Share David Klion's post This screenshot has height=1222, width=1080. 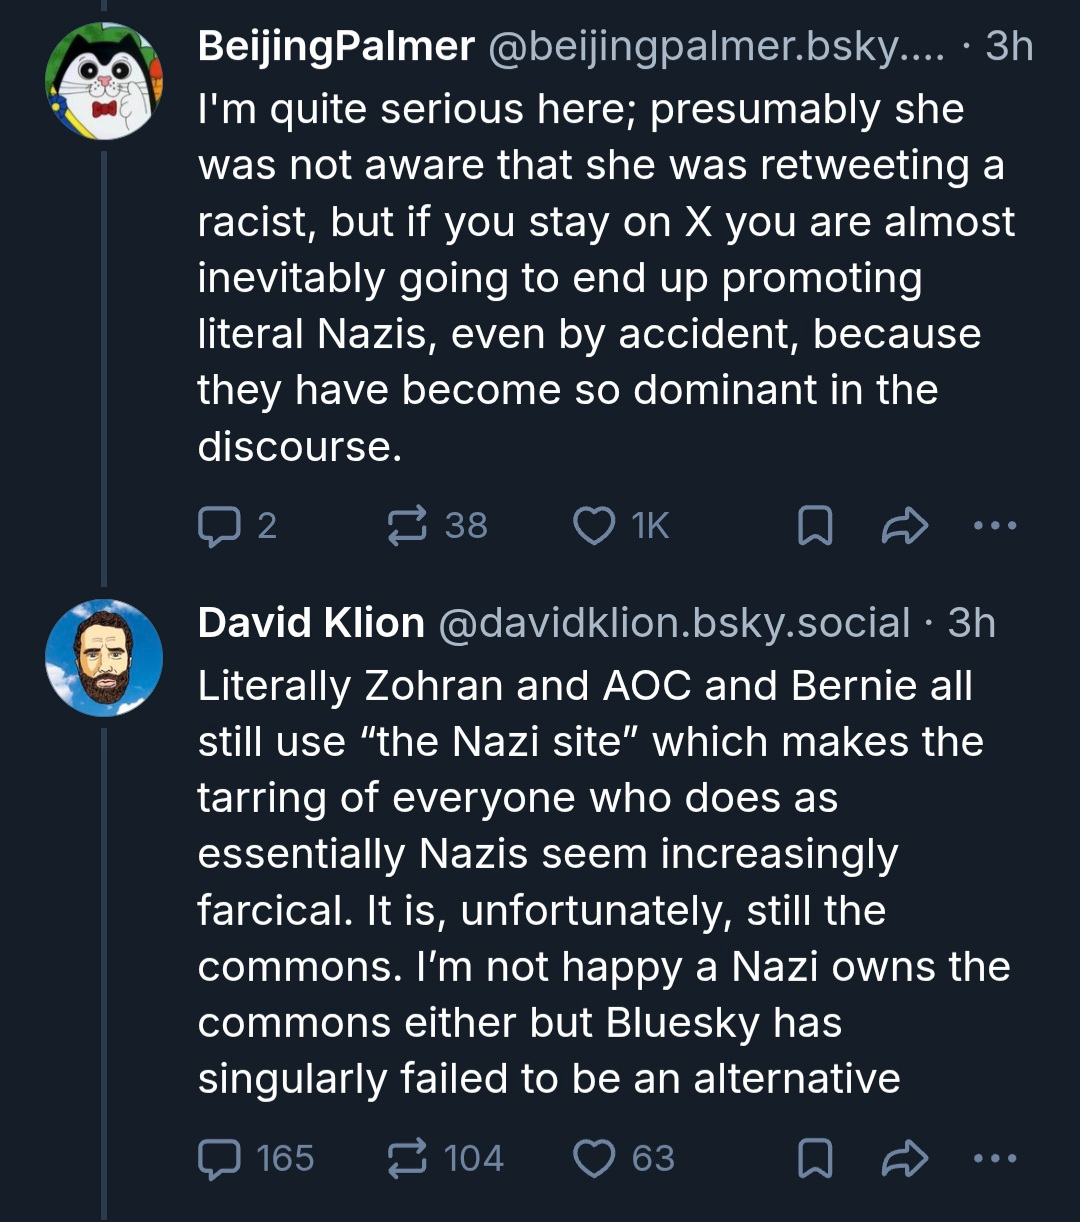[905, 1158]
